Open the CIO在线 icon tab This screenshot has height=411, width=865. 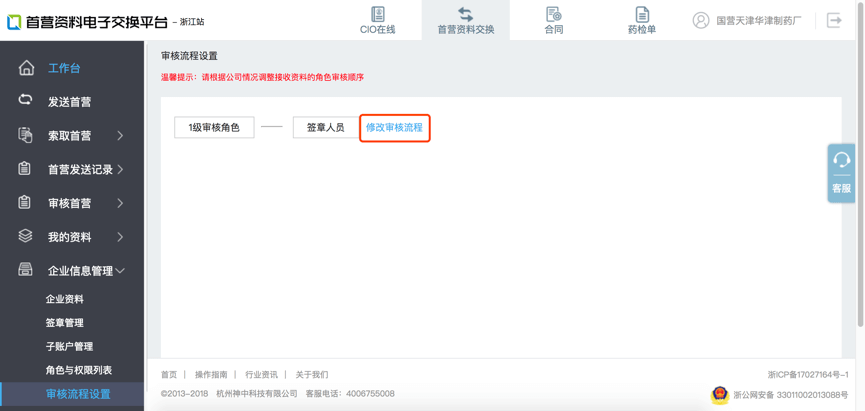click(x=378, y=14)
